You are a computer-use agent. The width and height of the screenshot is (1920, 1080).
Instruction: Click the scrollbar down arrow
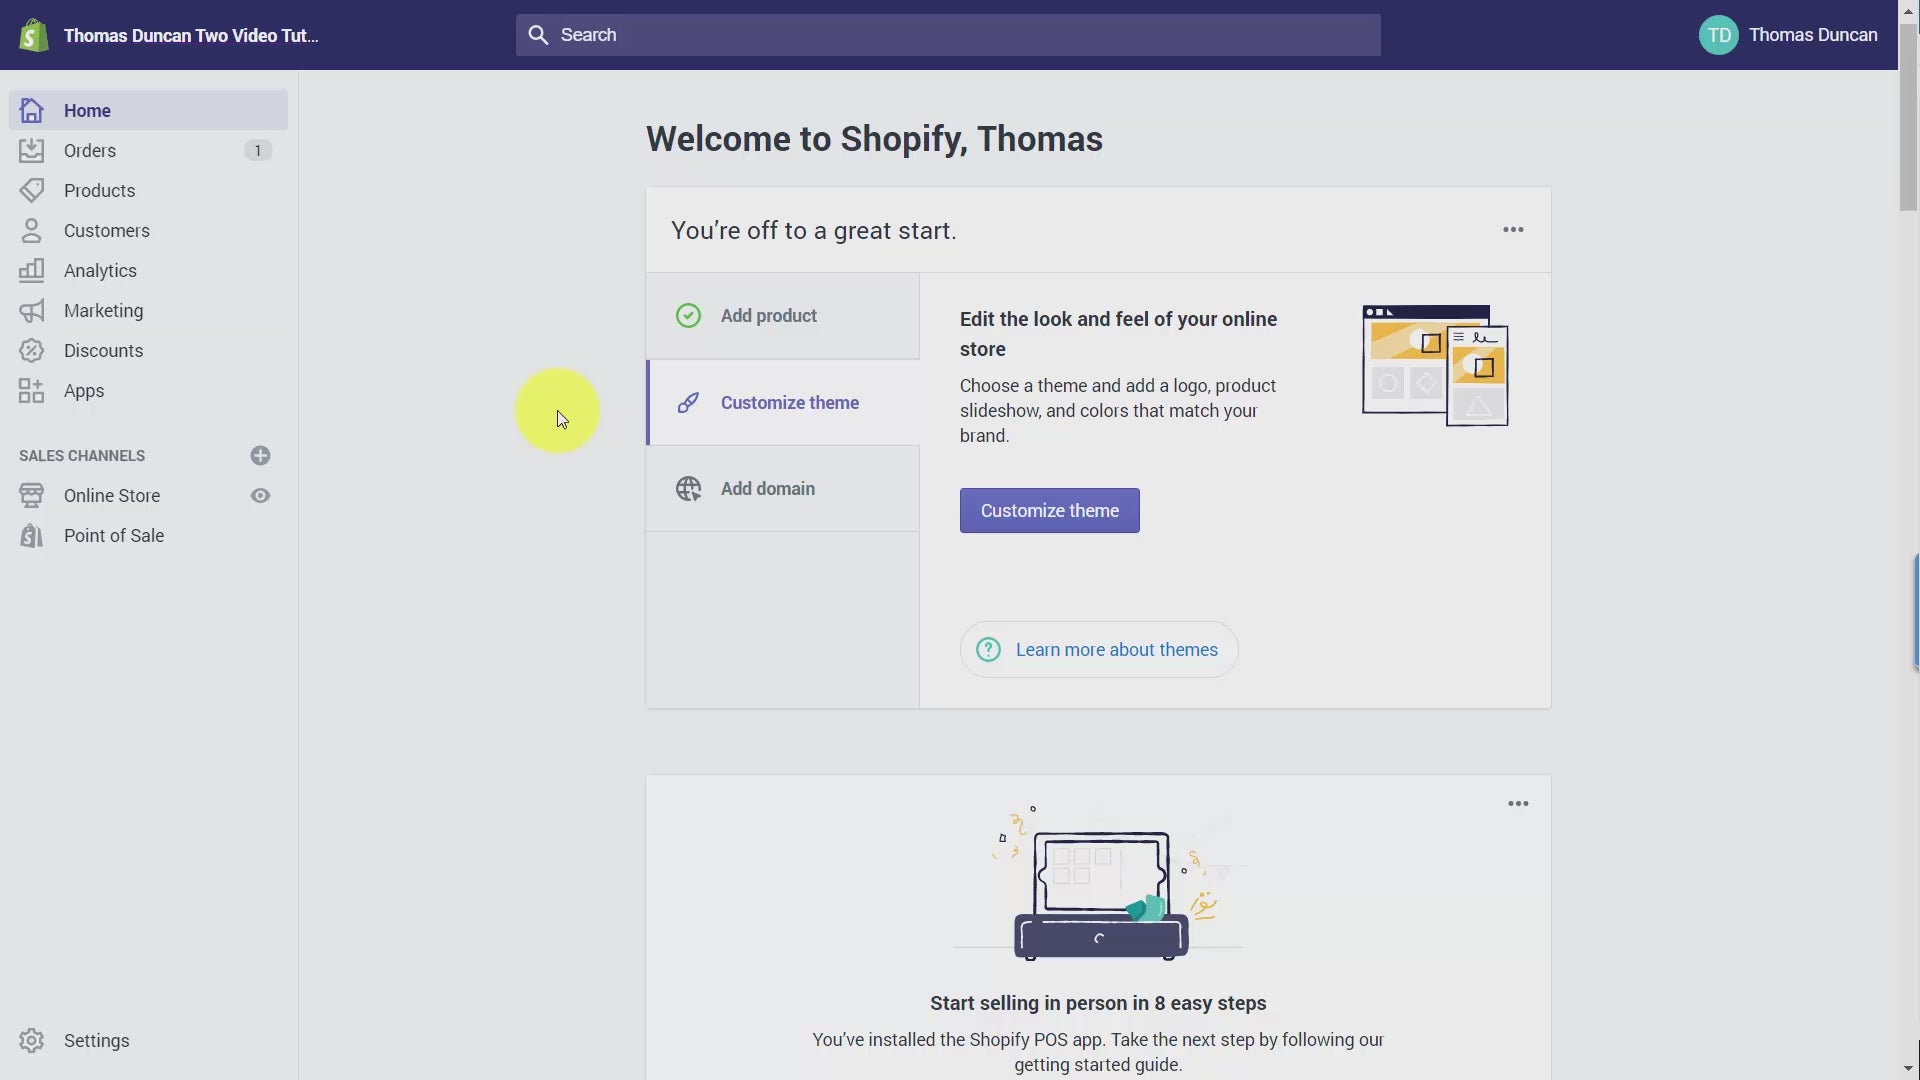coord(1909,1069)
